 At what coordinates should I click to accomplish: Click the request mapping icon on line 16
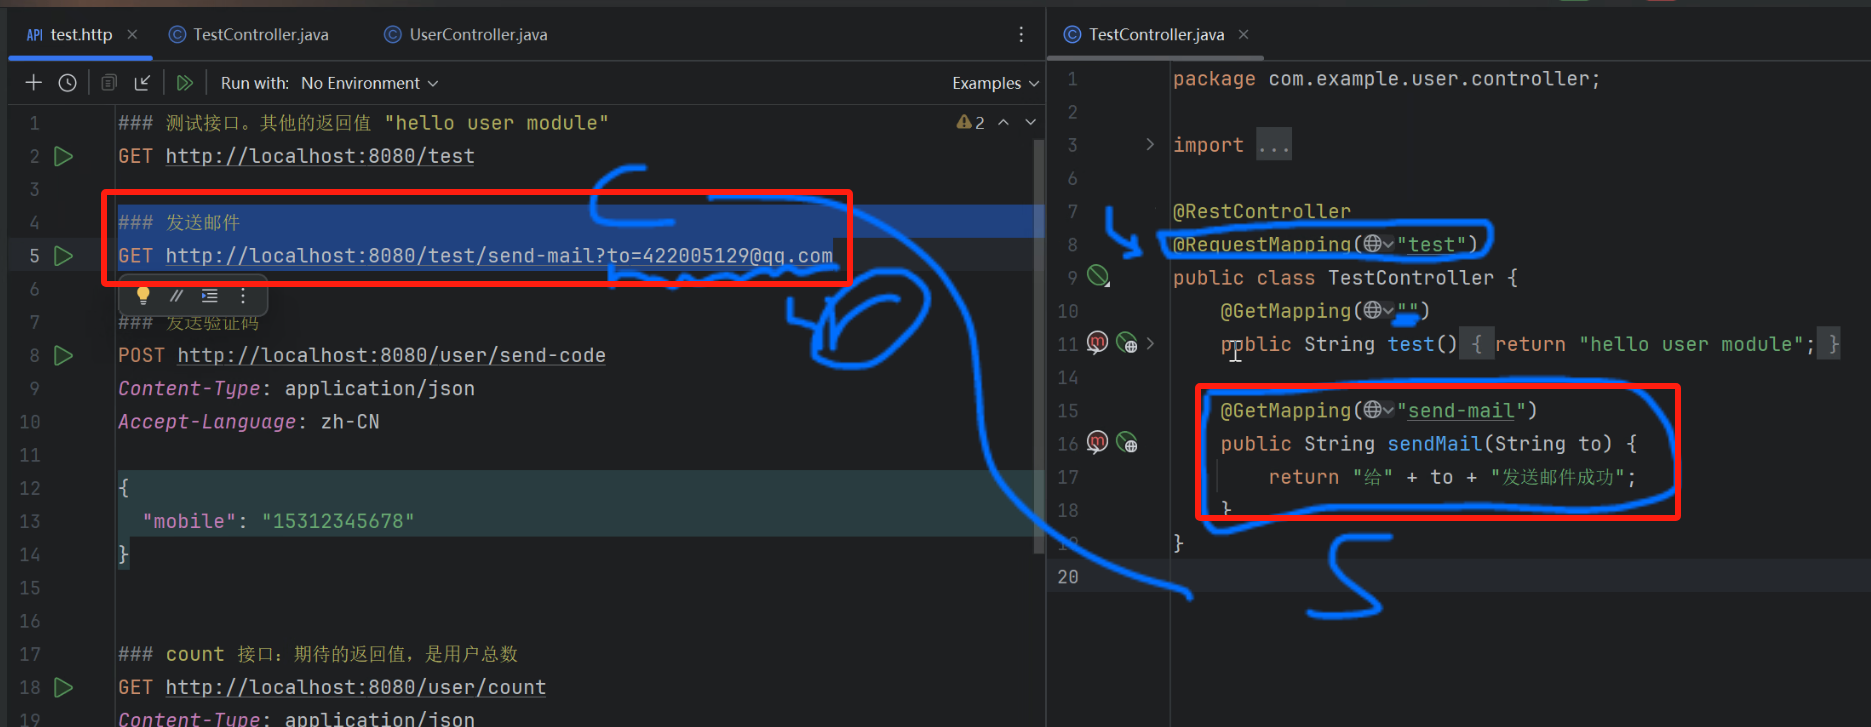point(1097,443)
